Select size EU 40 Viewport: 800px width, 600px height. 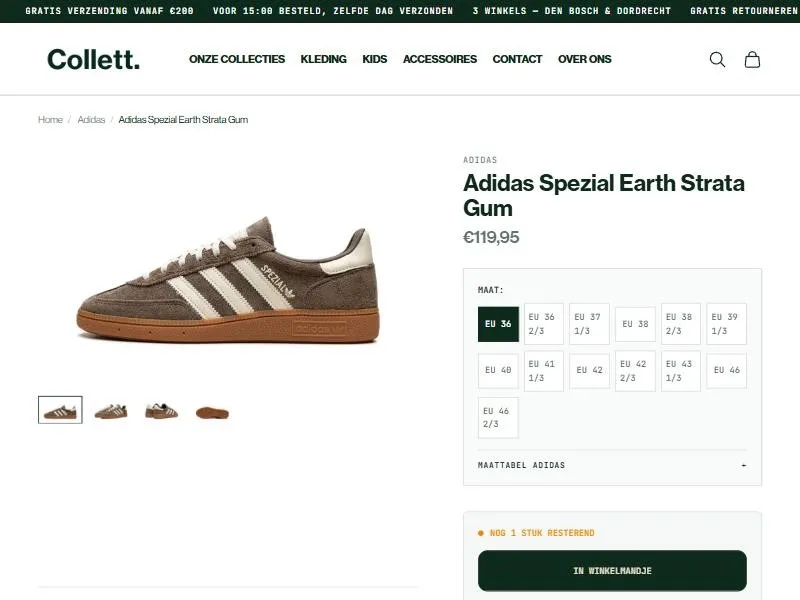click(x=498, y=370)
